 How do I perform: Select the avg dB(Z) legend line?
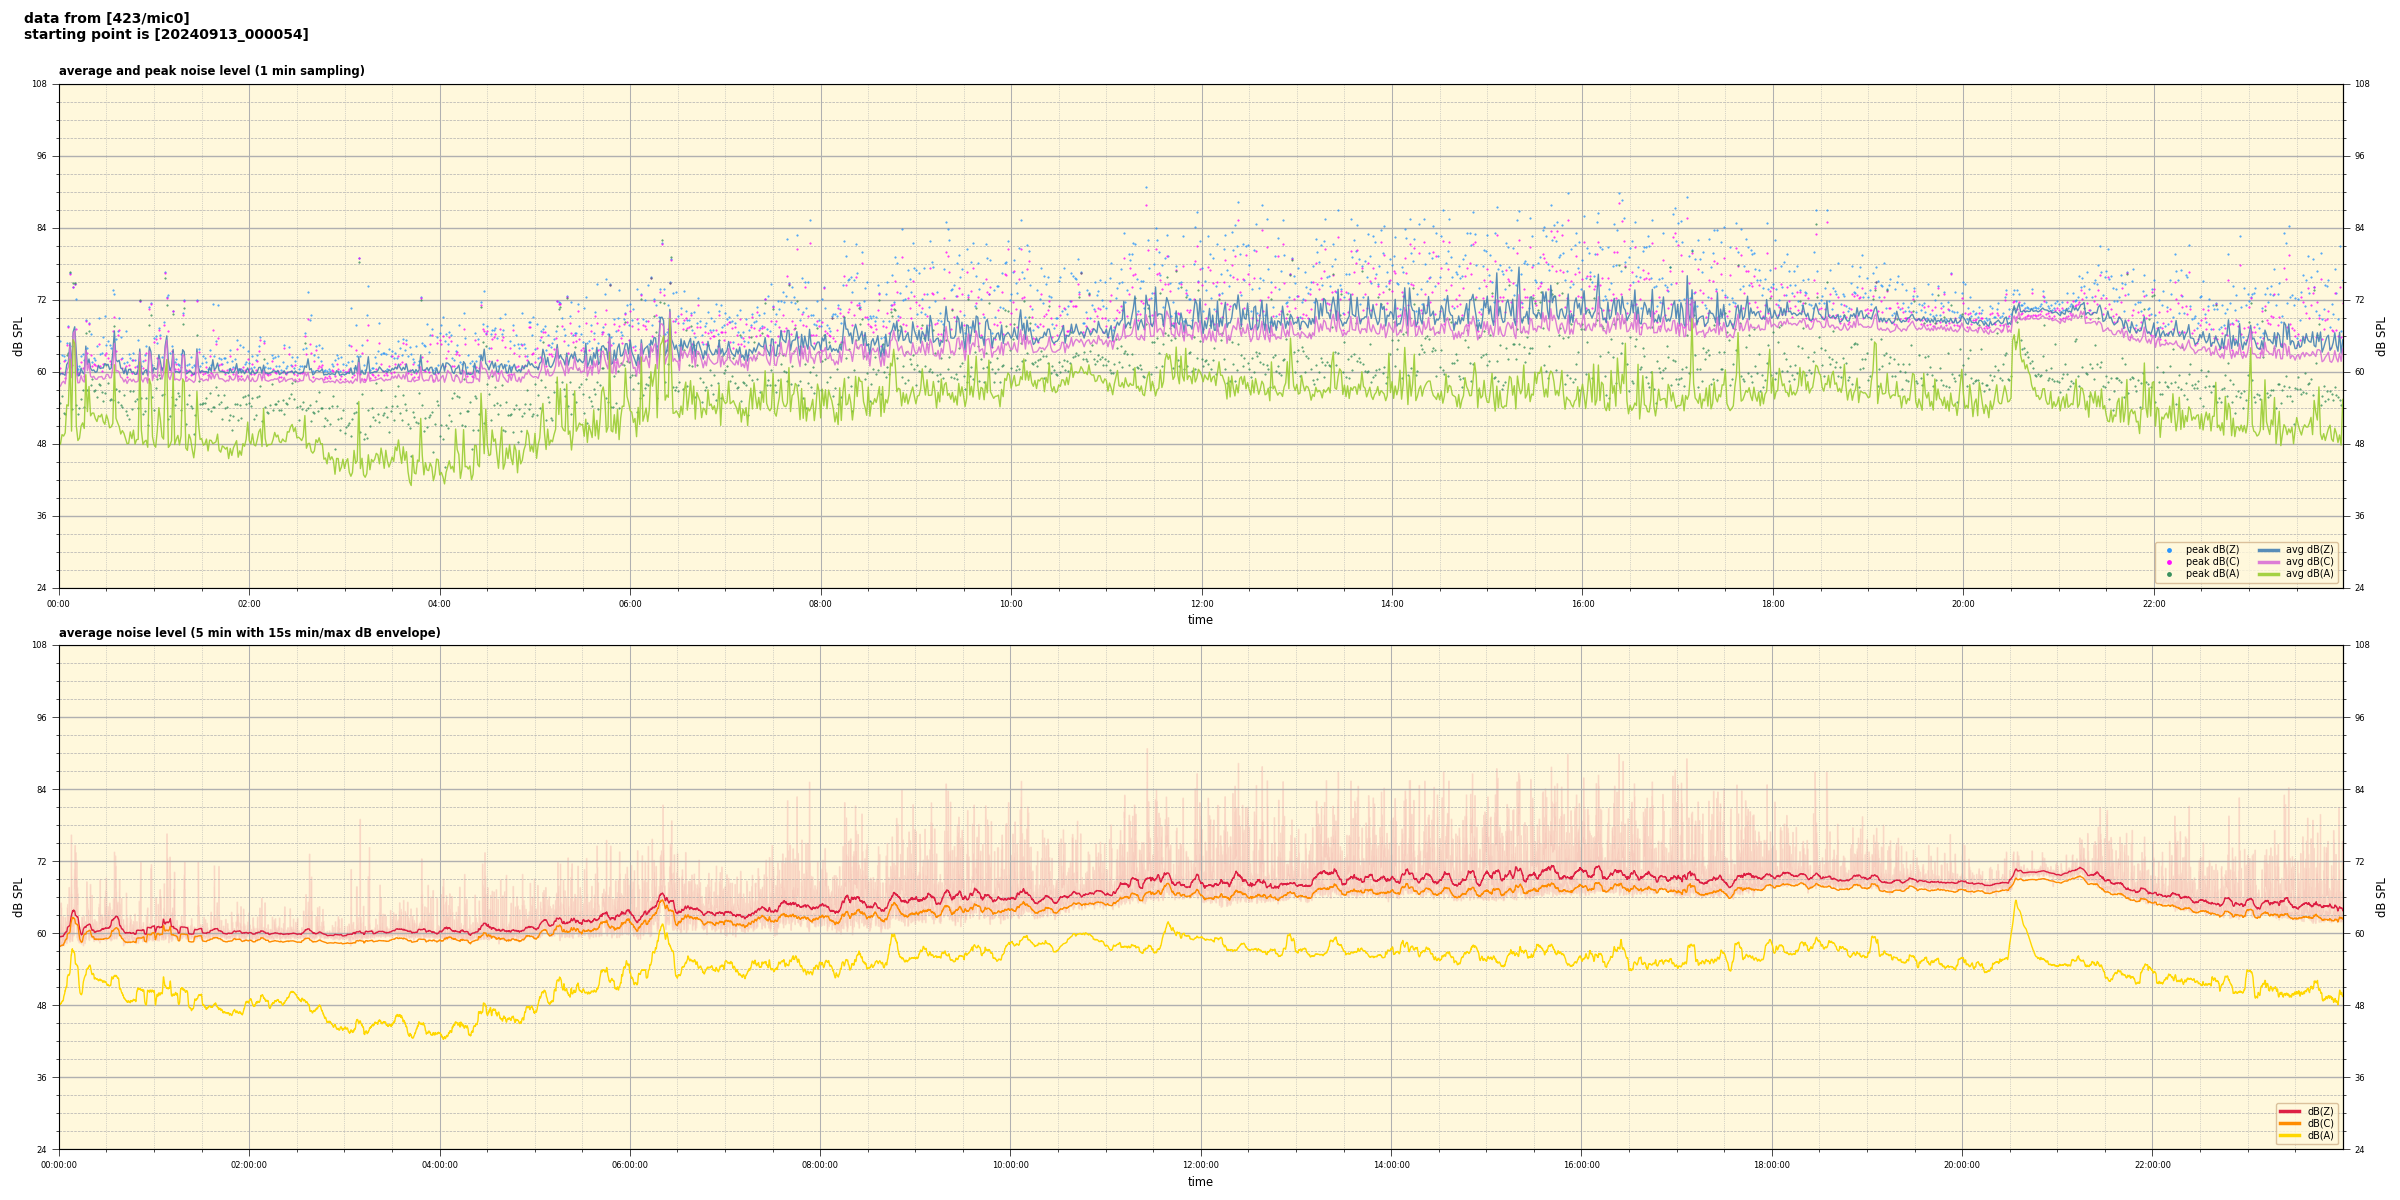click(2269, 550)
